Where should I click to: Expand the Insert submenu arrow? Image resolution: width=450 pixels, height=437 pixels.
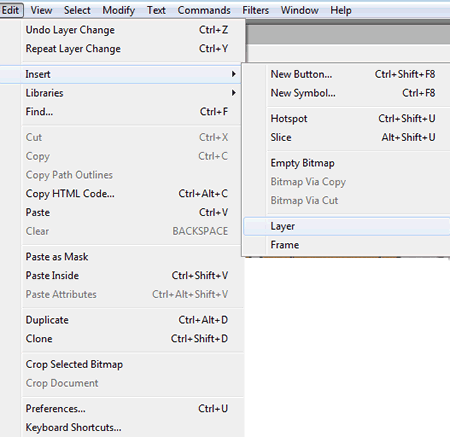pyautogui.click(x=234, y=74)
